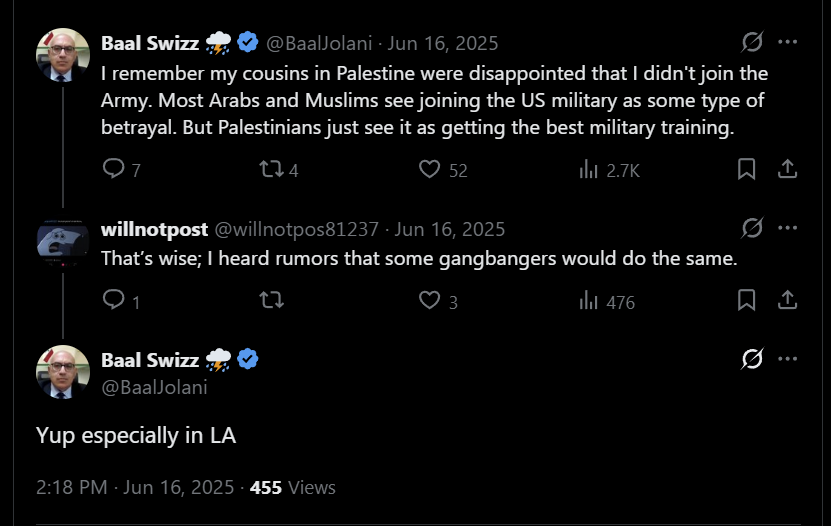Retweet the first tweet with 4 reposts
The height and width of the screenshot is (526, 831).
[272, 170]
